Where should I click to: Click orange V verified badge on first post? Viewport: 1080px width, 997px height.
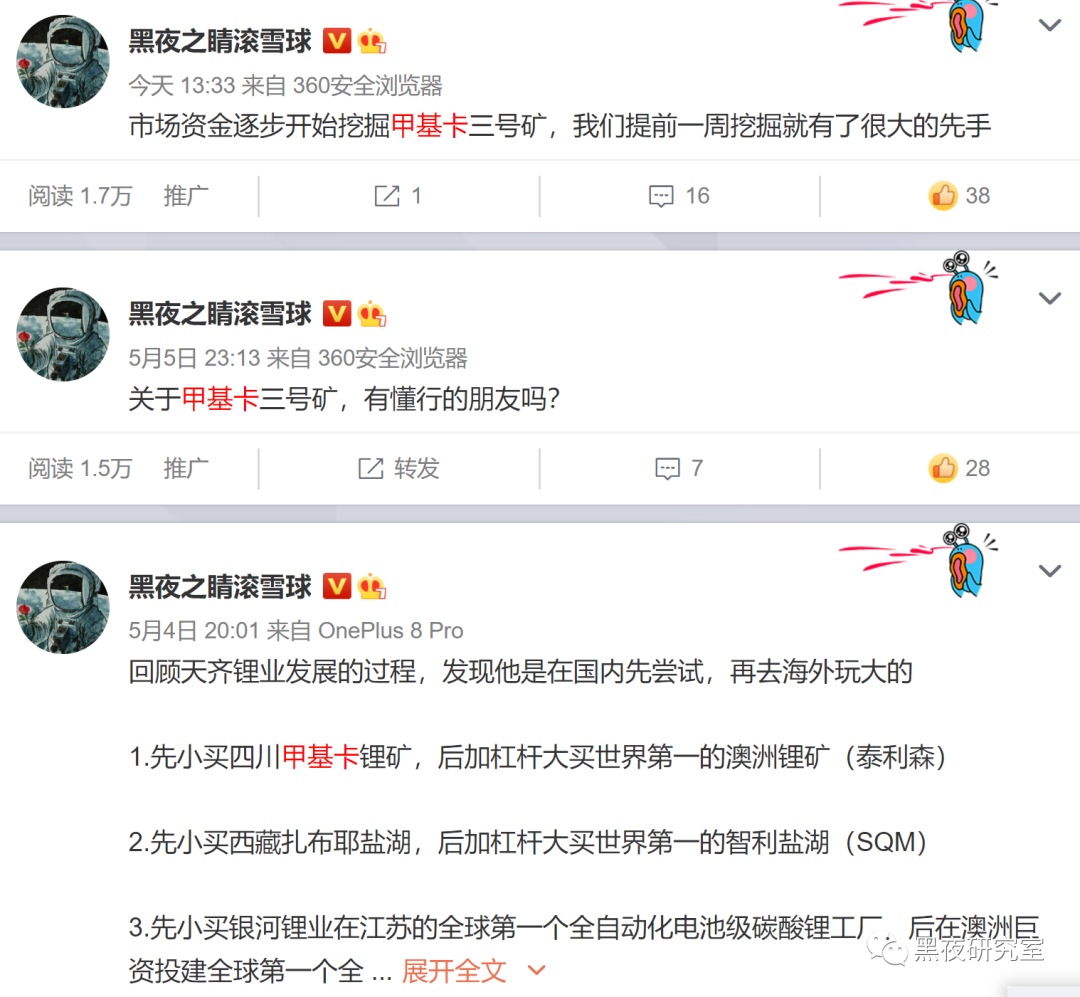coord(337,41)
